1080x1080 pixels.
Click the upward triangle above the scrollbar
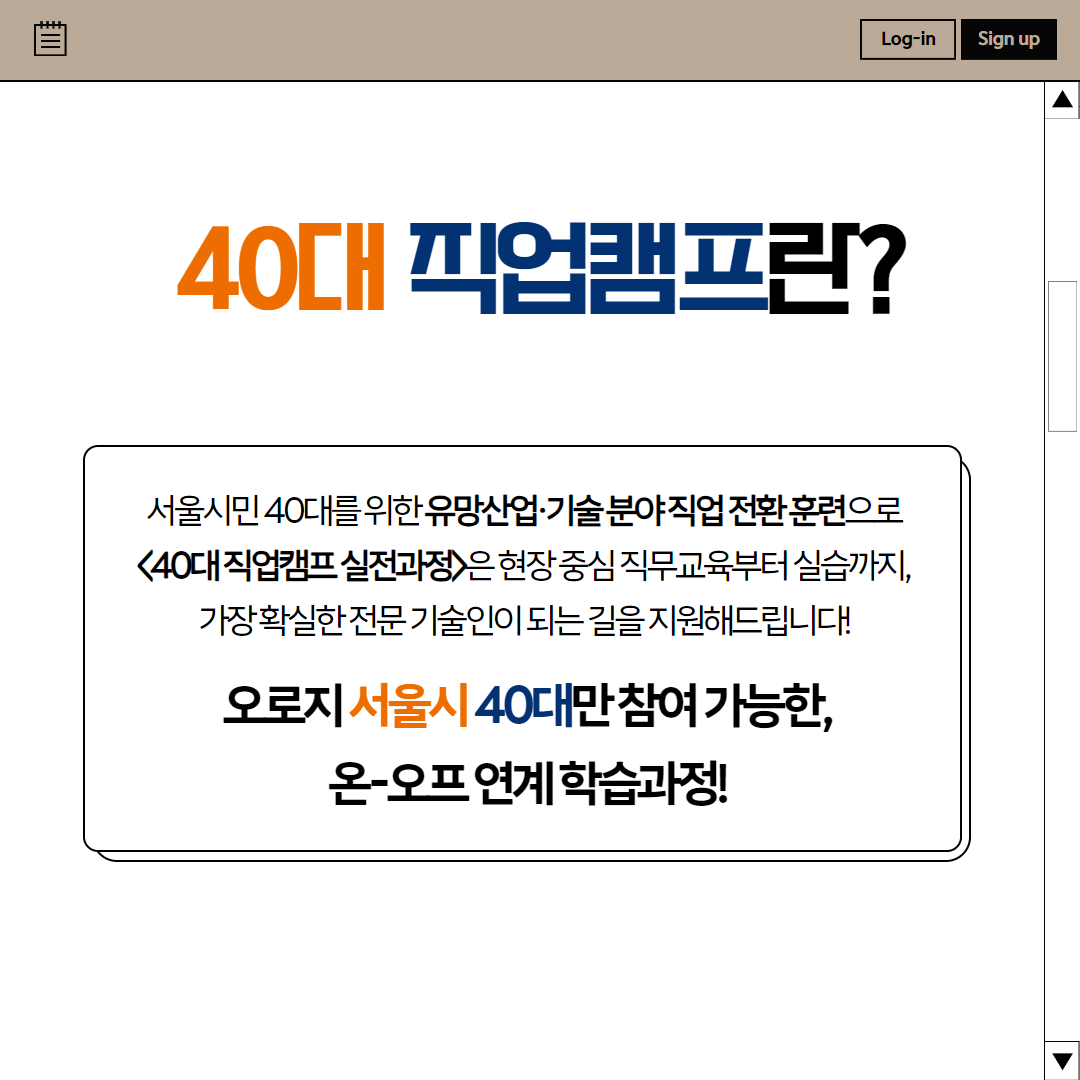click(1063, 99)
